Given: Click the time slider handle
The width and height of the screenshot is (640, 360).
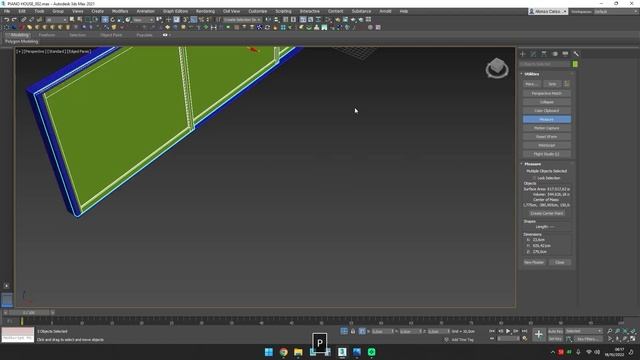Looking at the screenshot, I should [29, 313].
